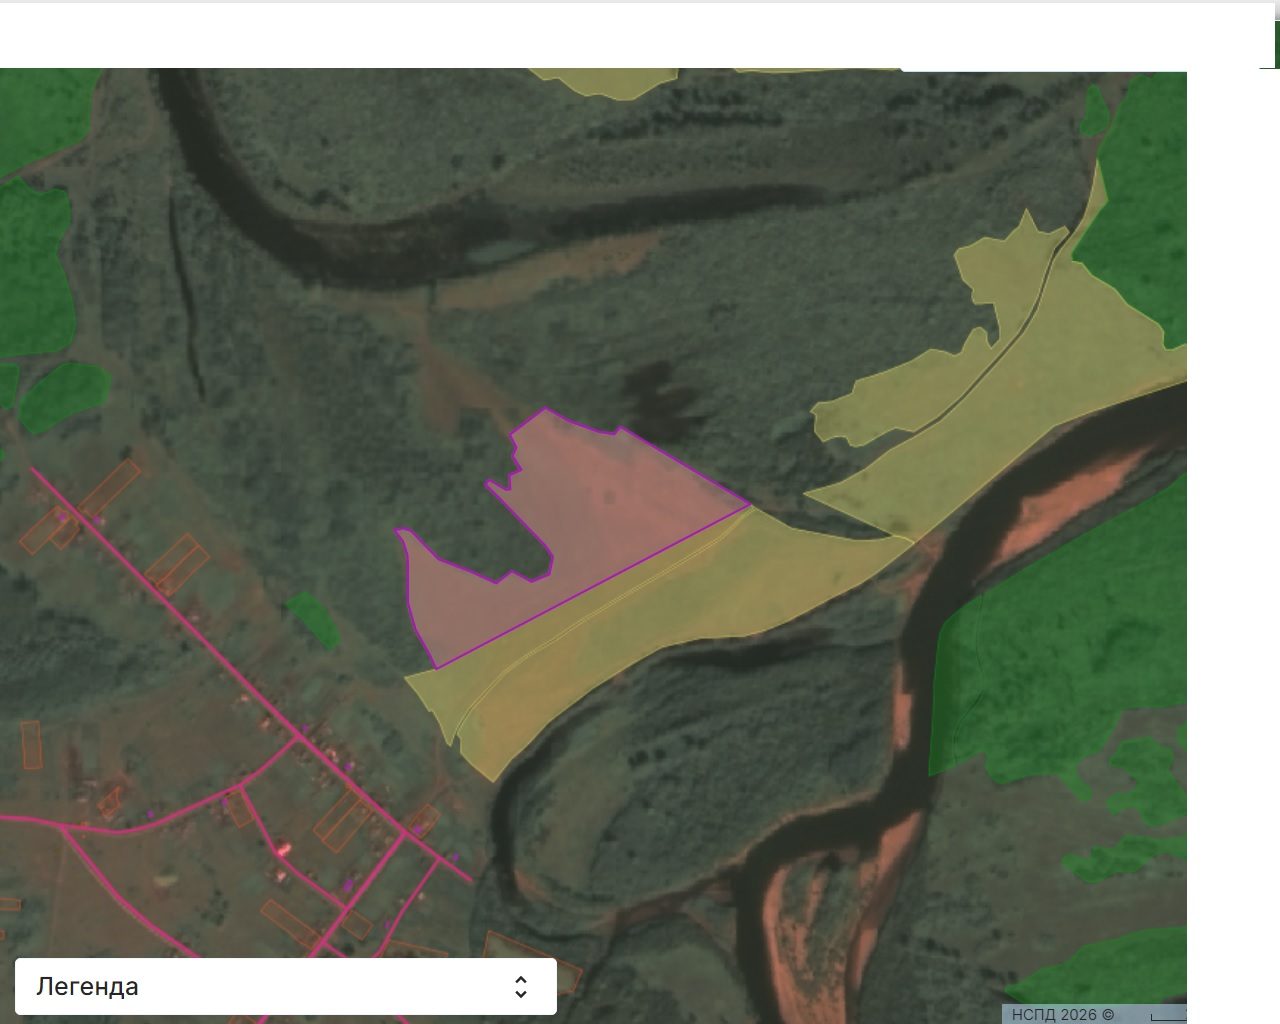
Task: Expand the Легенда dropdown panel
Action: point(286,987)
